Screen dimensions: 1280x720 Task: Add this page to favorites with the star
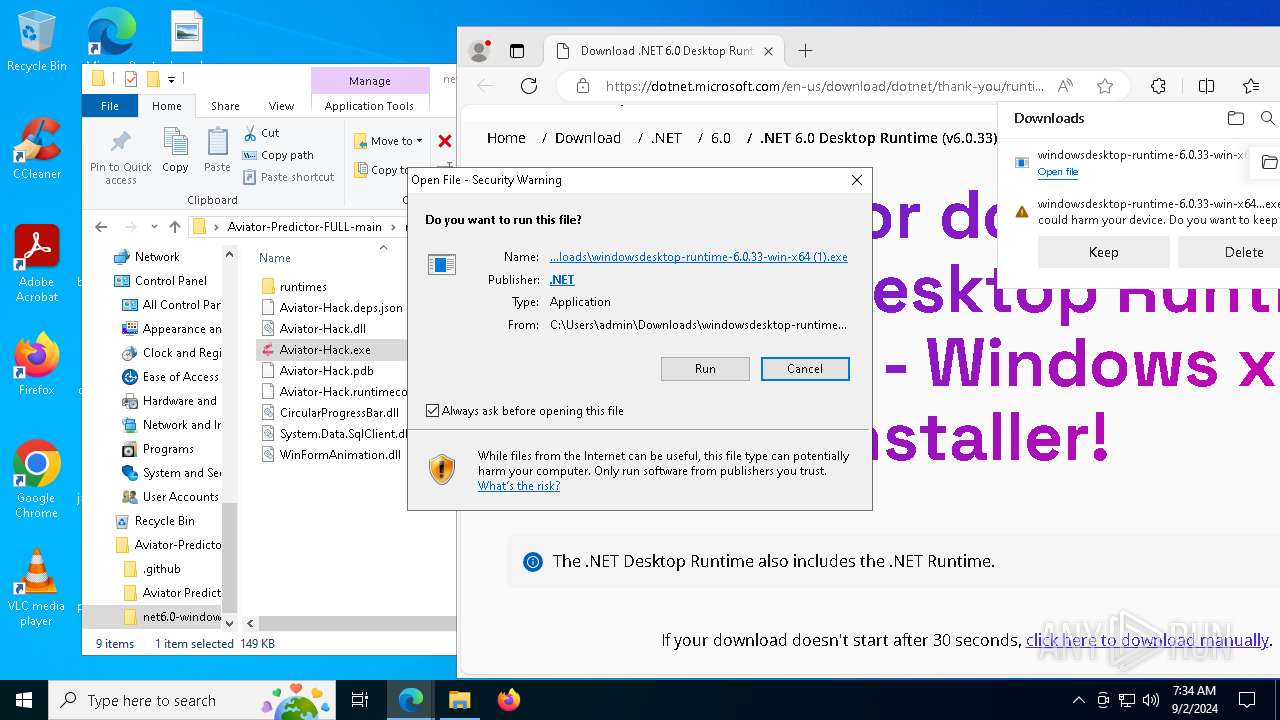pyautogui.click(x=1105, y=86)
